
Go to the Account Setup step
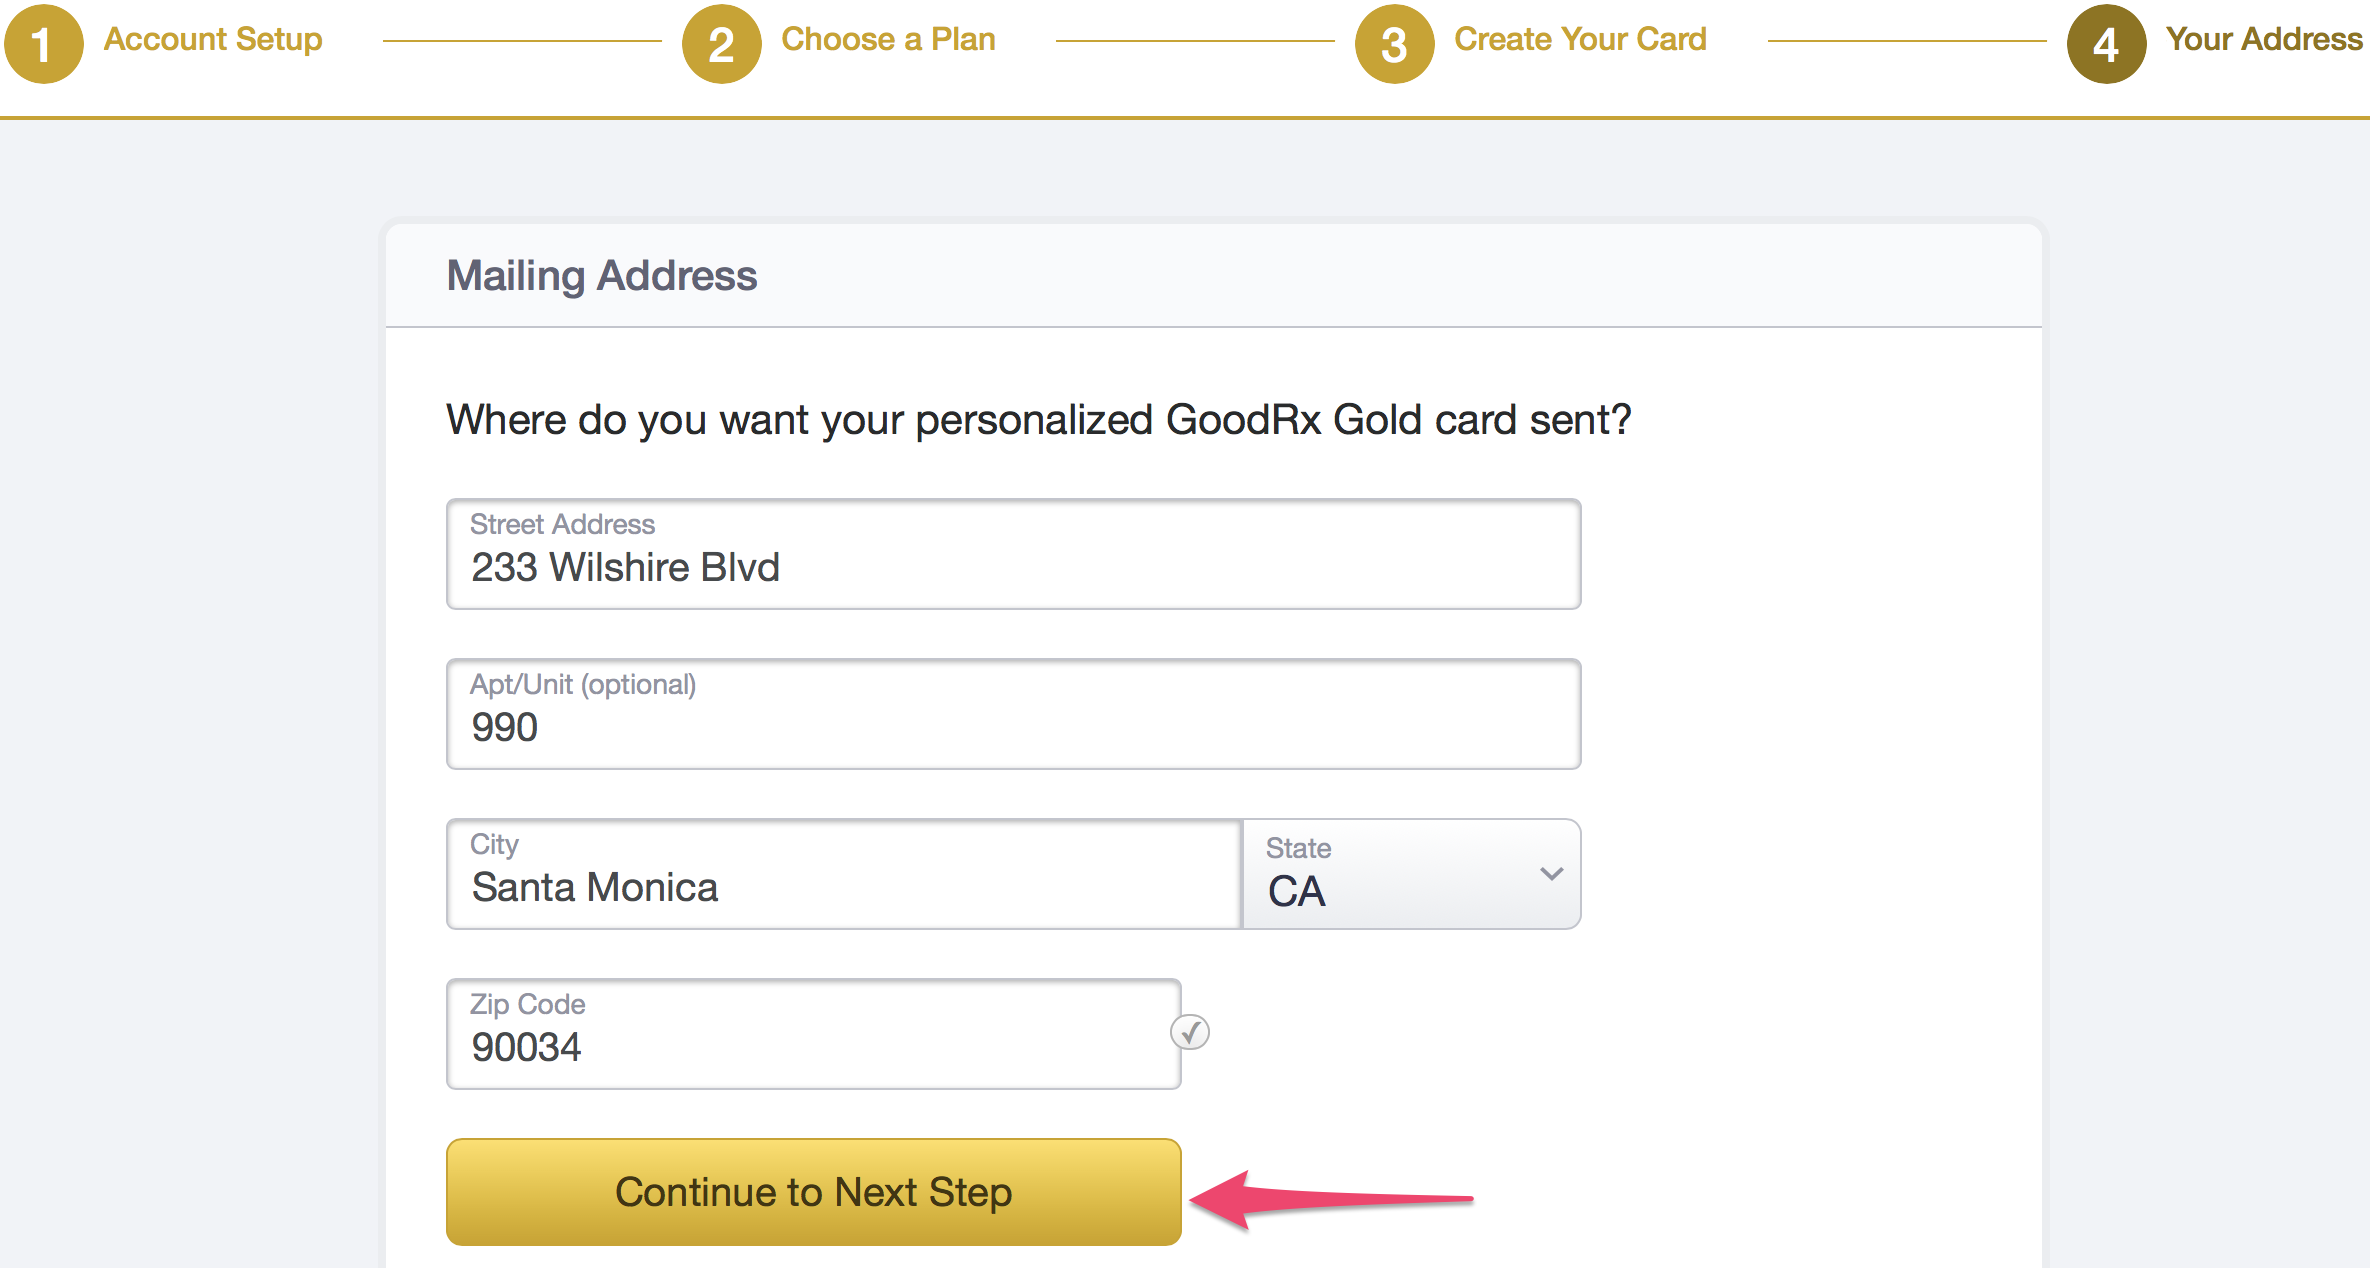click(213, 39)
